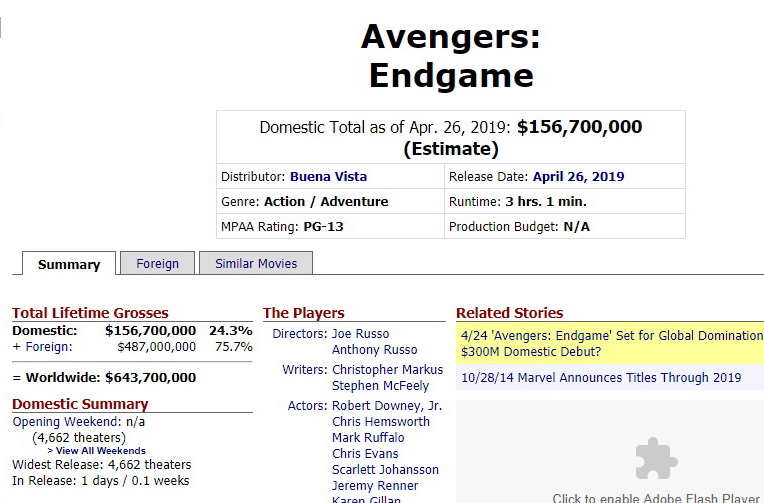Open Anthony Russo's profile link
The width and height of the screenshot is (764, 503).
[x=374, y=350]
